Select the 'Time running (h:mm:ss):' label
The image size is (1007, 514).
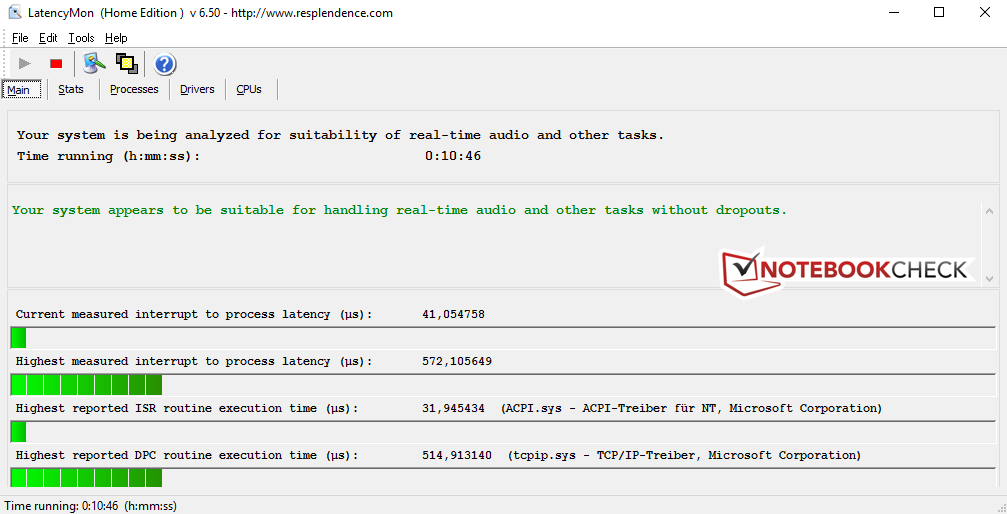(109, 156)
